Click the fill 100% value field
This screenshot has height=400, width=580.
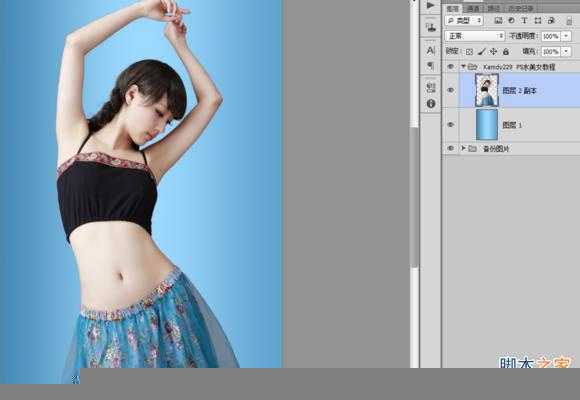click(x=552, y=51)
